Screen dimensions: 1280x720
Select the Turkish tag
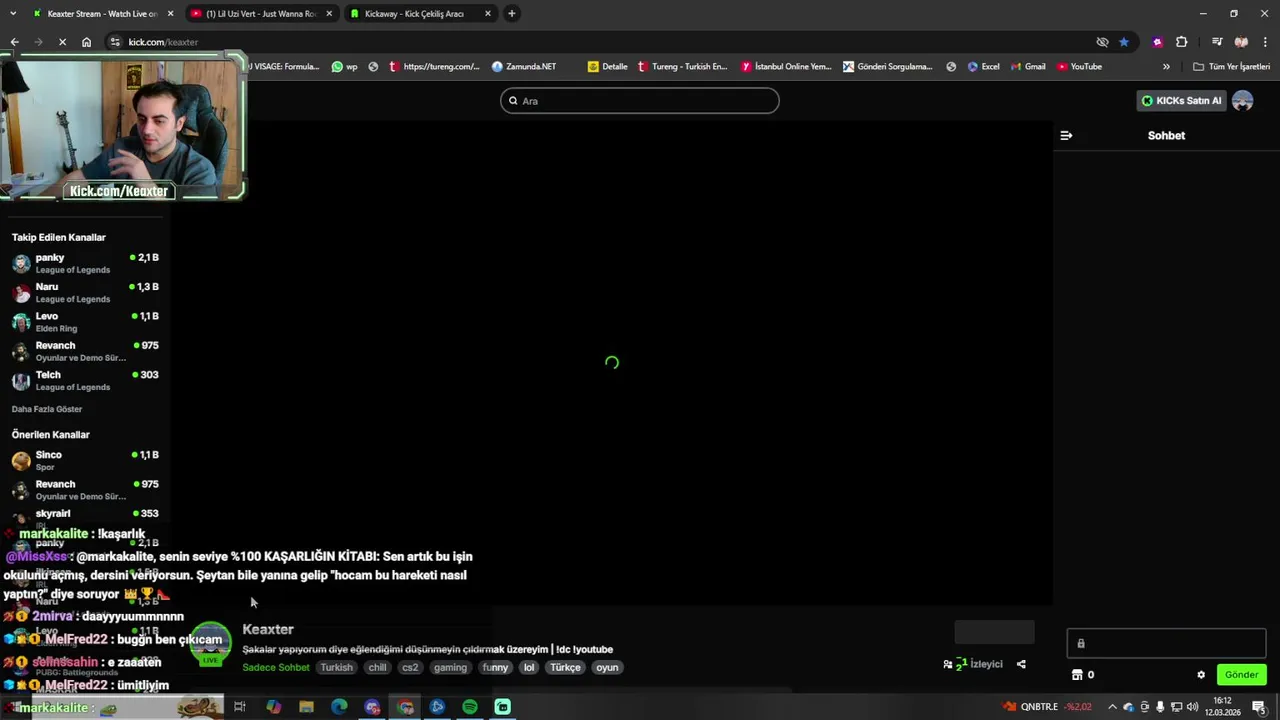(337, 667)
